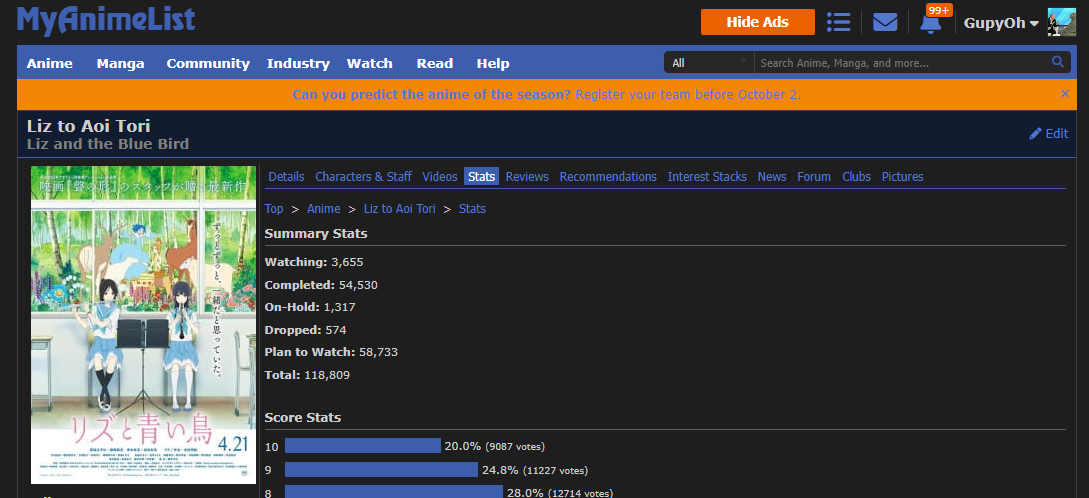Switch to the Characters & Staff tab
The image size is (1089, 498).
(x=363, y=176)
